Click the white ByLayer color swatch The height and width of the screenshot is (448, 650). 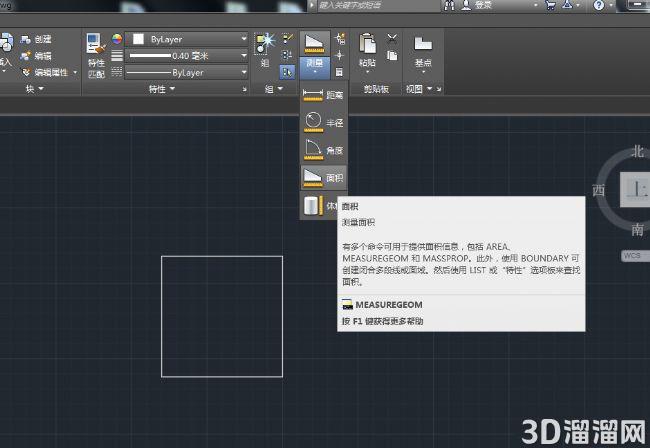click(x=138, y=39)
